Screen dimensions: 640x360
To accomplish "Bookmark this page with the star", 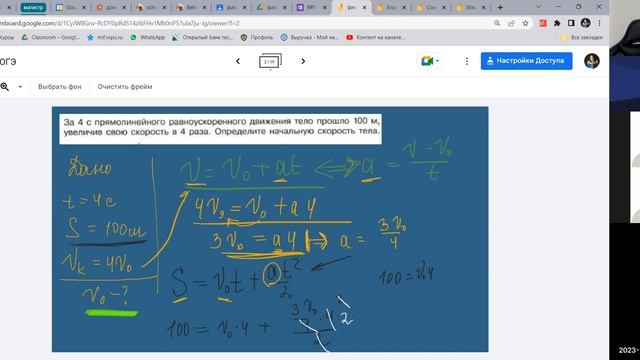I will 525,23.
